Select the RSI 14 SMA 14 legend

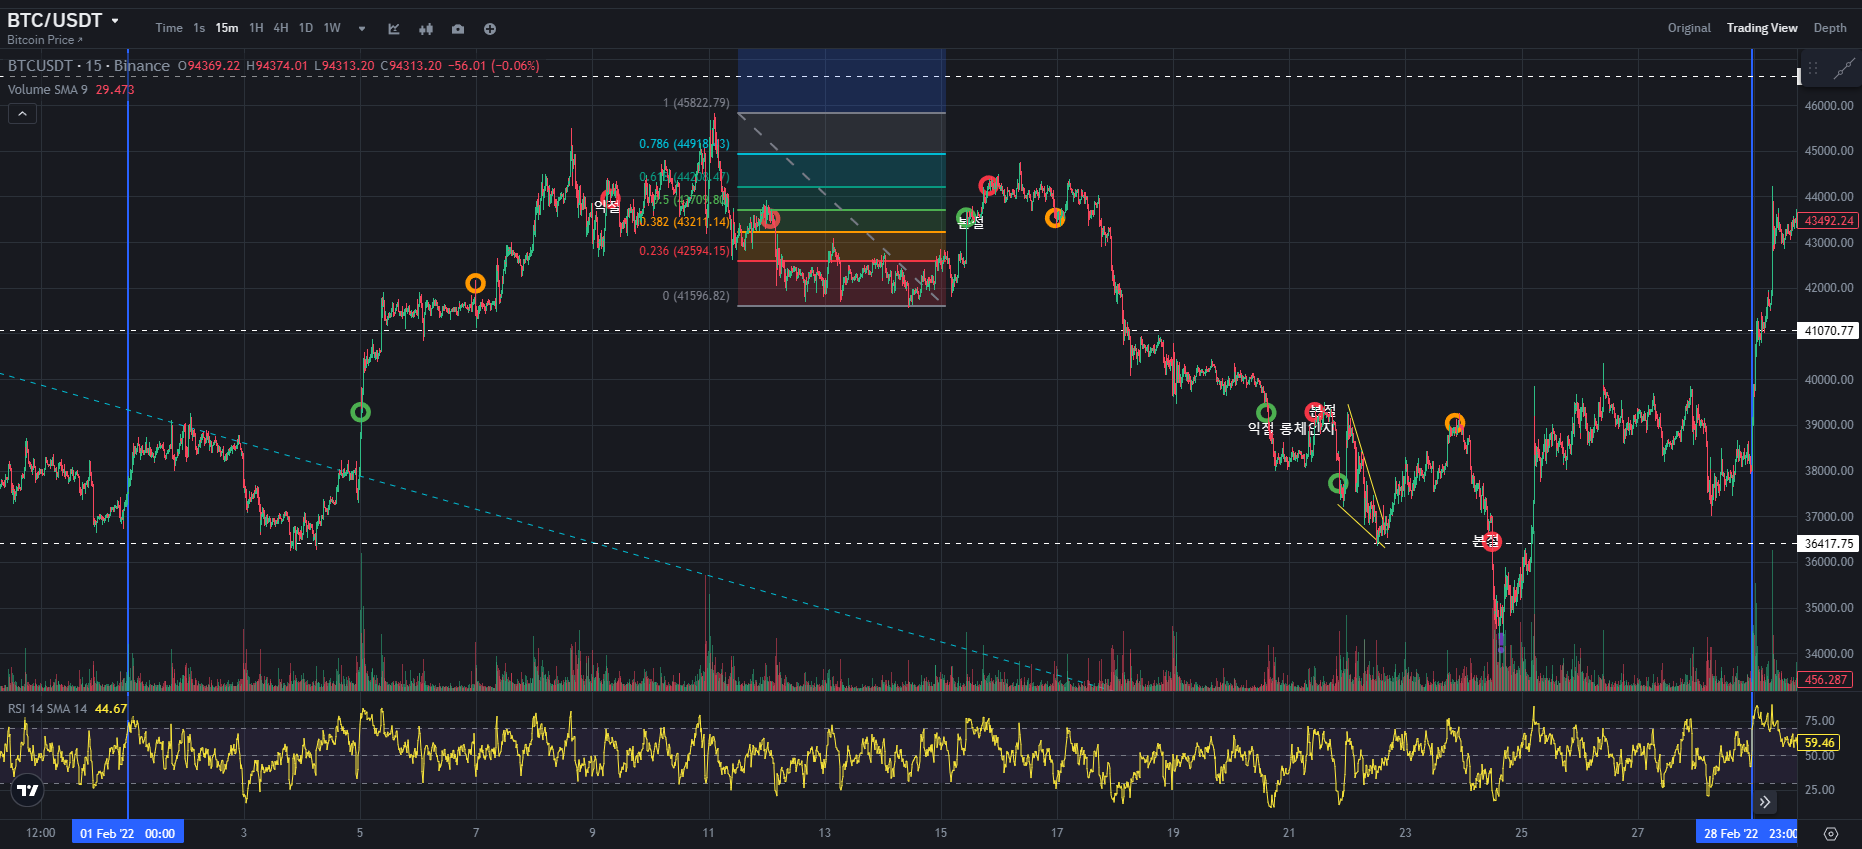(48, 709)
